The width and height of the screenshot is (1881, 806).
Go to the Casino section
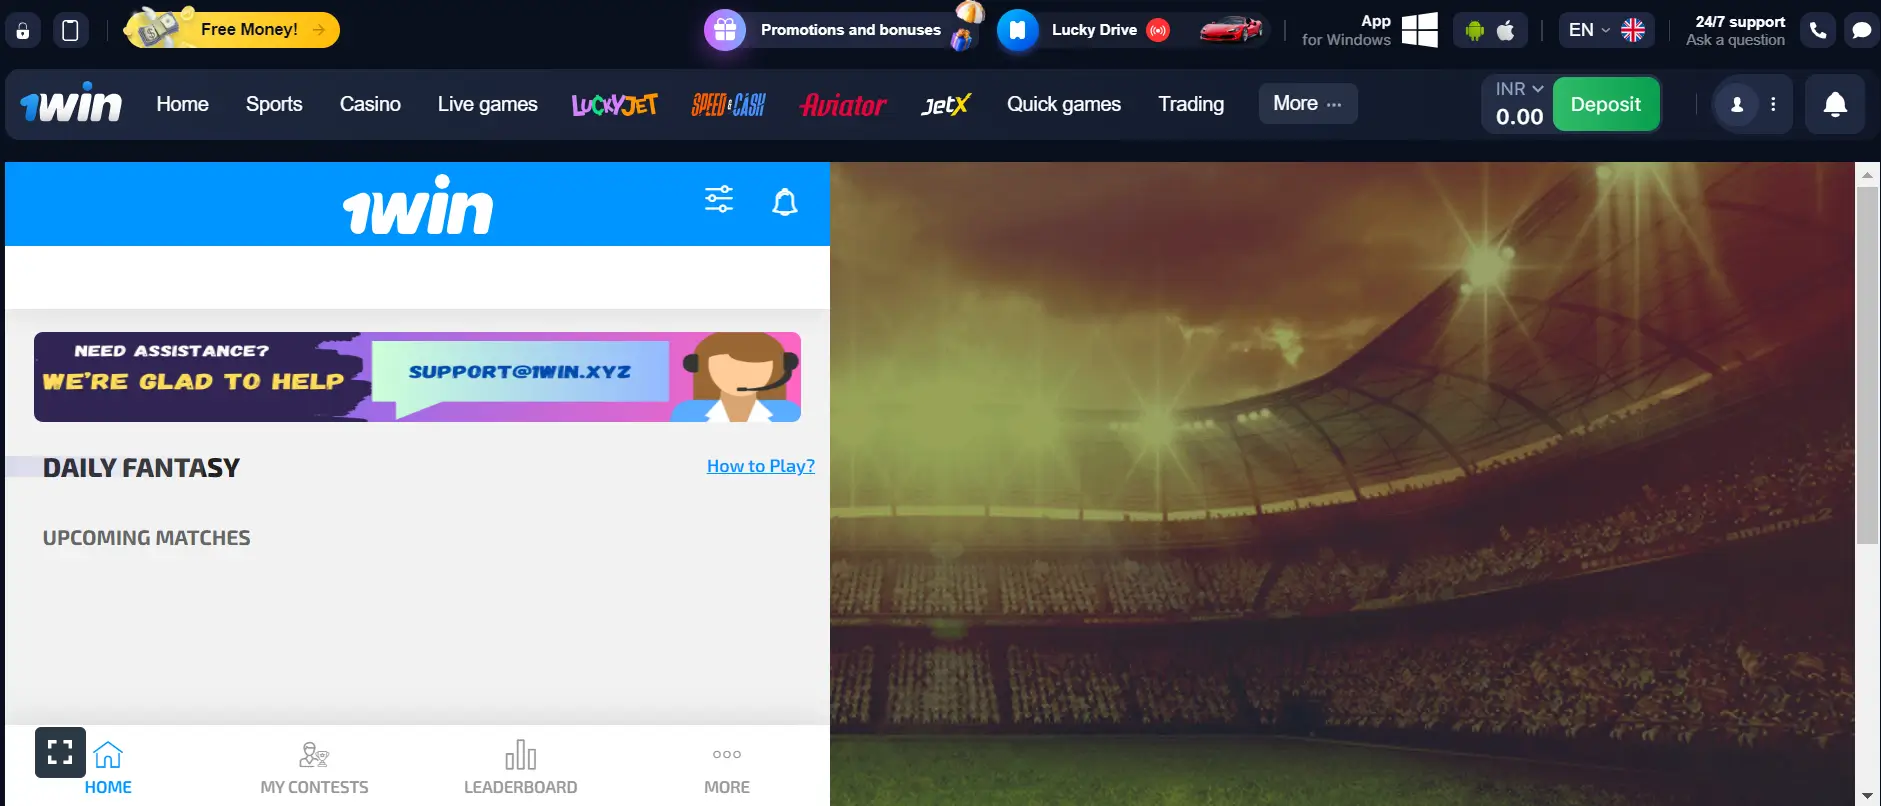370,104
